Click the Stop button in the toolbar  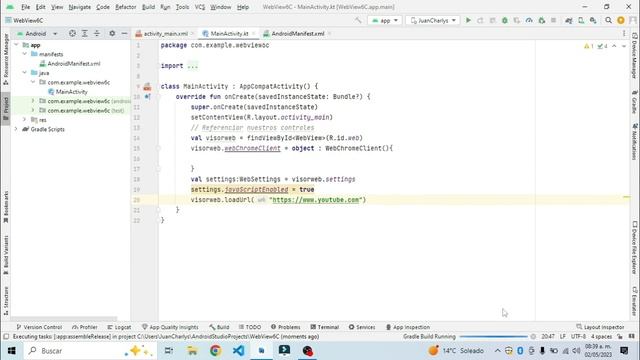553,20
